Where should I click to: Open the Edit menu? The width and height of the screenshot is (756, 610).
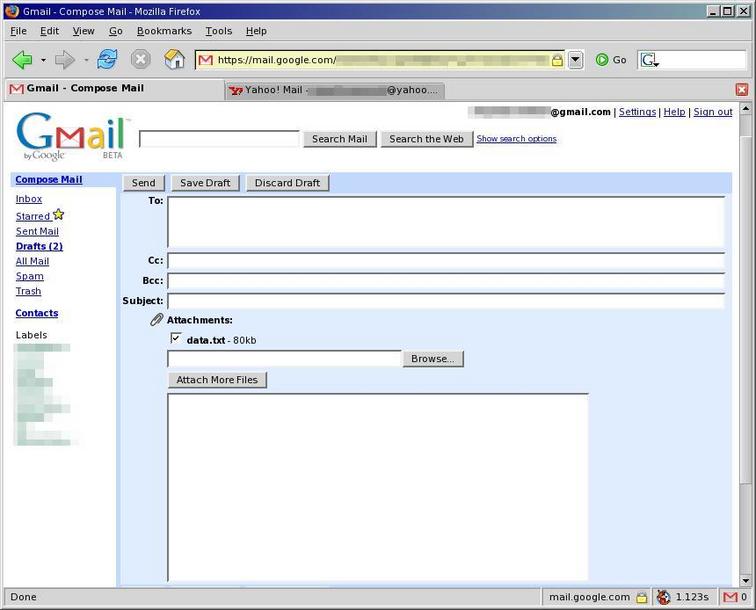coord(49,31)
